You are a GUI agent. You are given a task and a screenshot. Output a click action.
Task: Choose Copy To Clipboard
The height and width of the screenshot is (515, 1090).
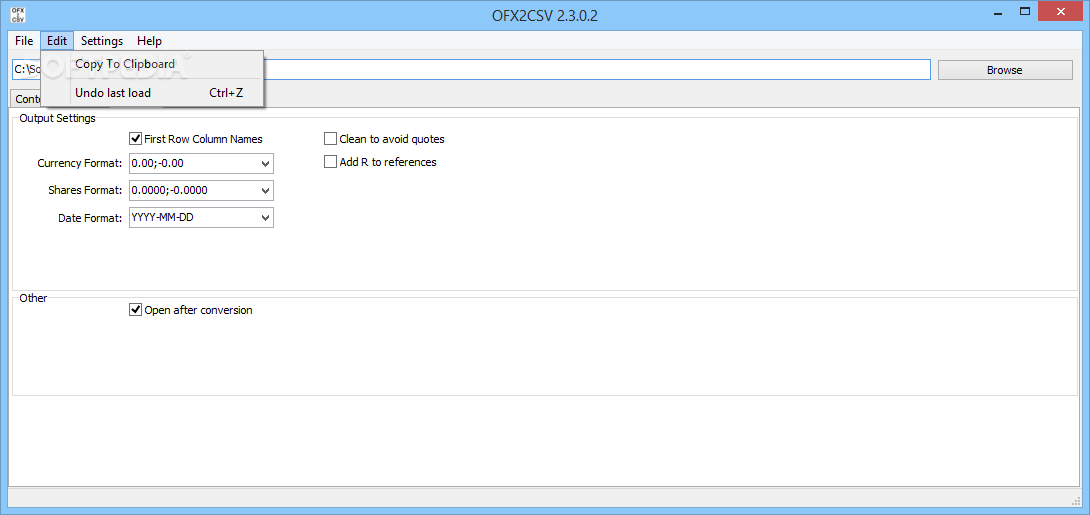(x=152, y=64)
